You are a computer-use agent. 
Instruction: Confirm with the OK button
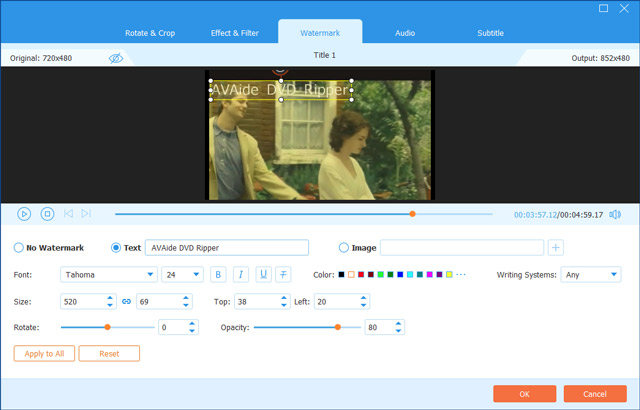coord(524,394)
